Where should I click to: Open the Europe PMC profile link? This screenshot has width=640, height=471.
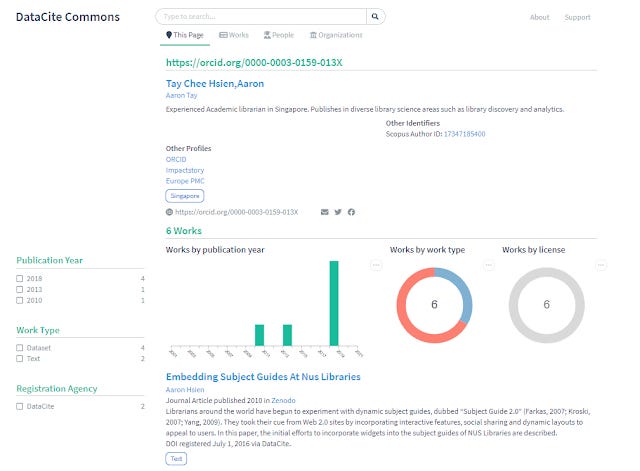click(x=185, y=181)
